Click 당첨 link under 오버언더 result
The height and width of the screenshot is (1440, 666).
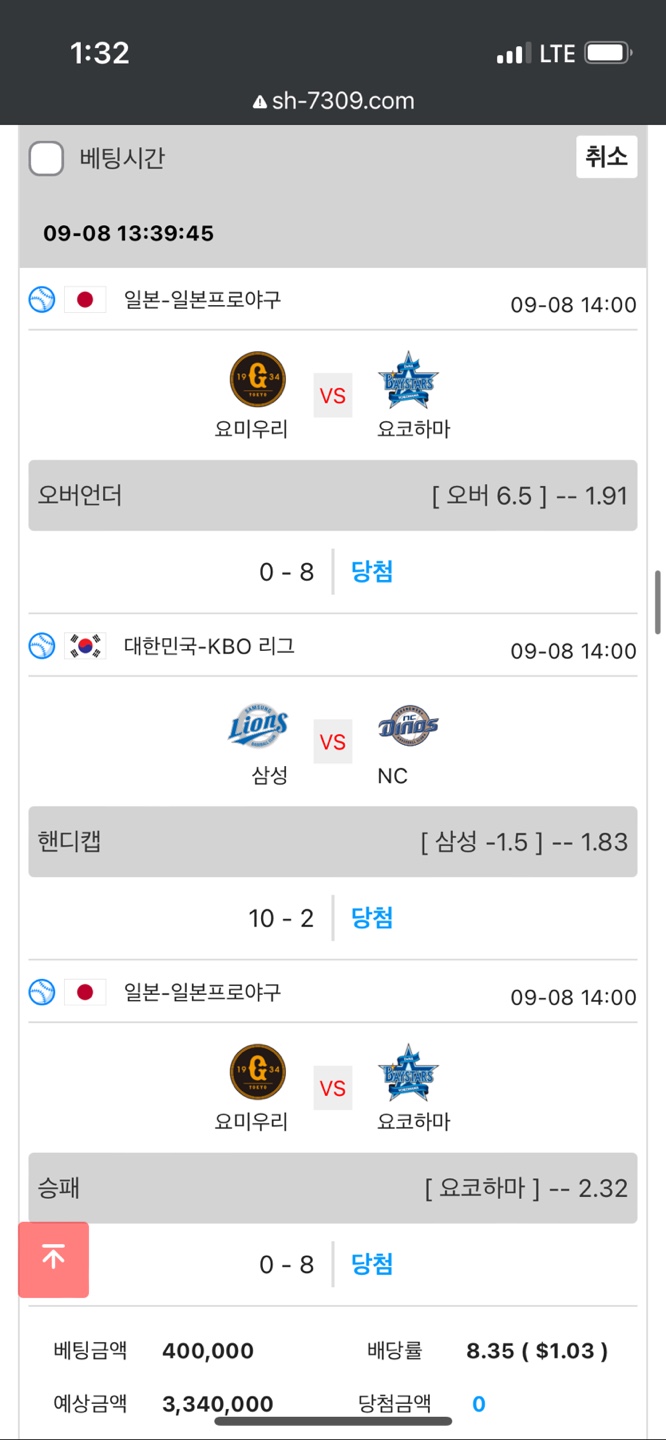coord(372,571)
